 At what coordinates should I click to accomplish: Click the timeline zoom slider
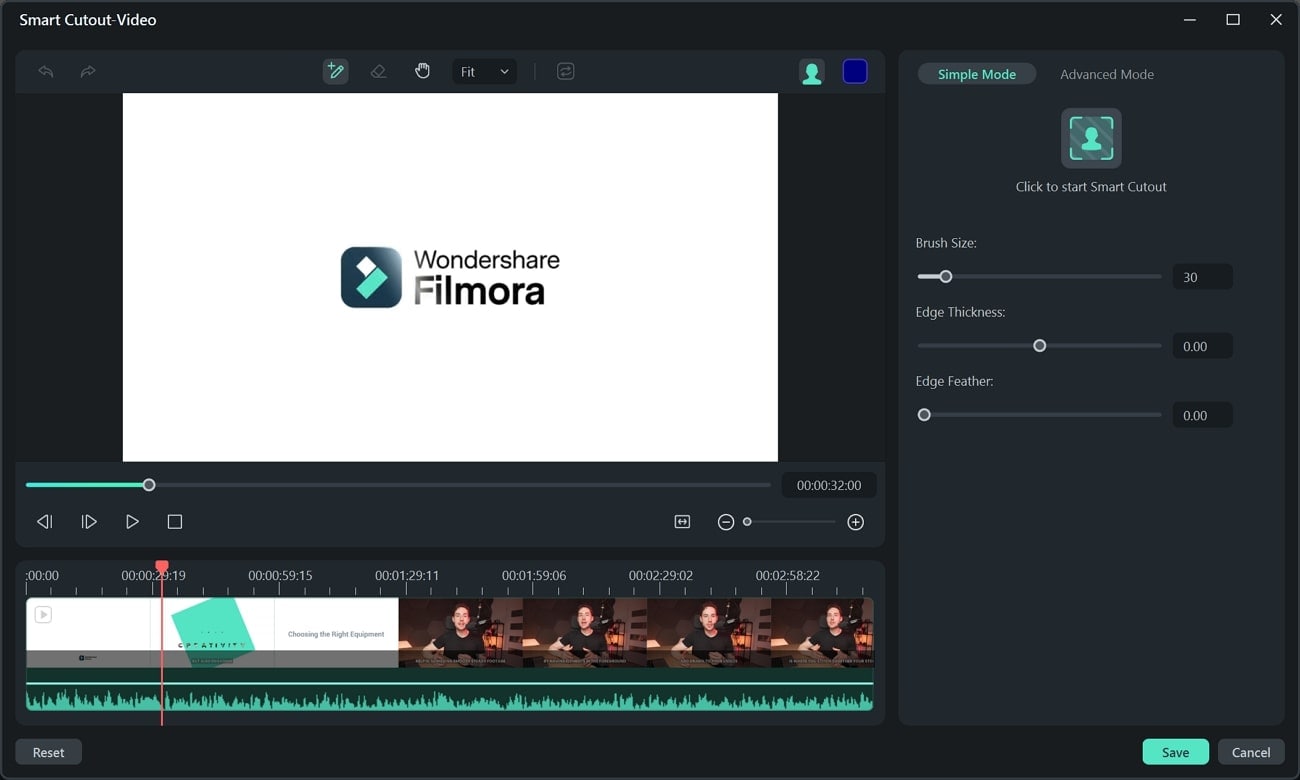point(790,522)
